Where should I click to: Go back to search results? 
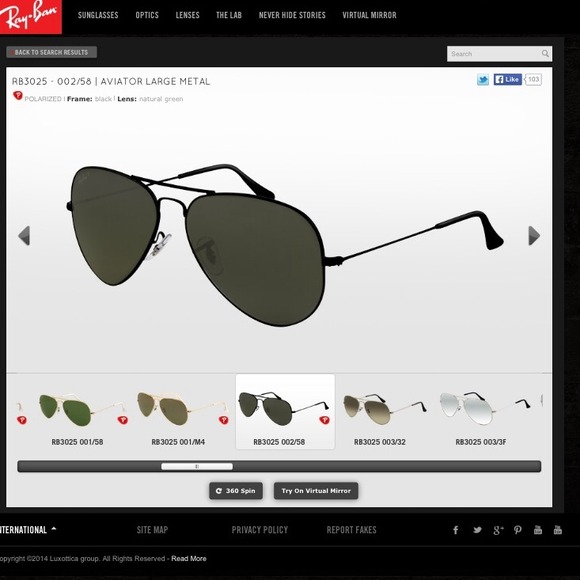(x=51, y=52)
